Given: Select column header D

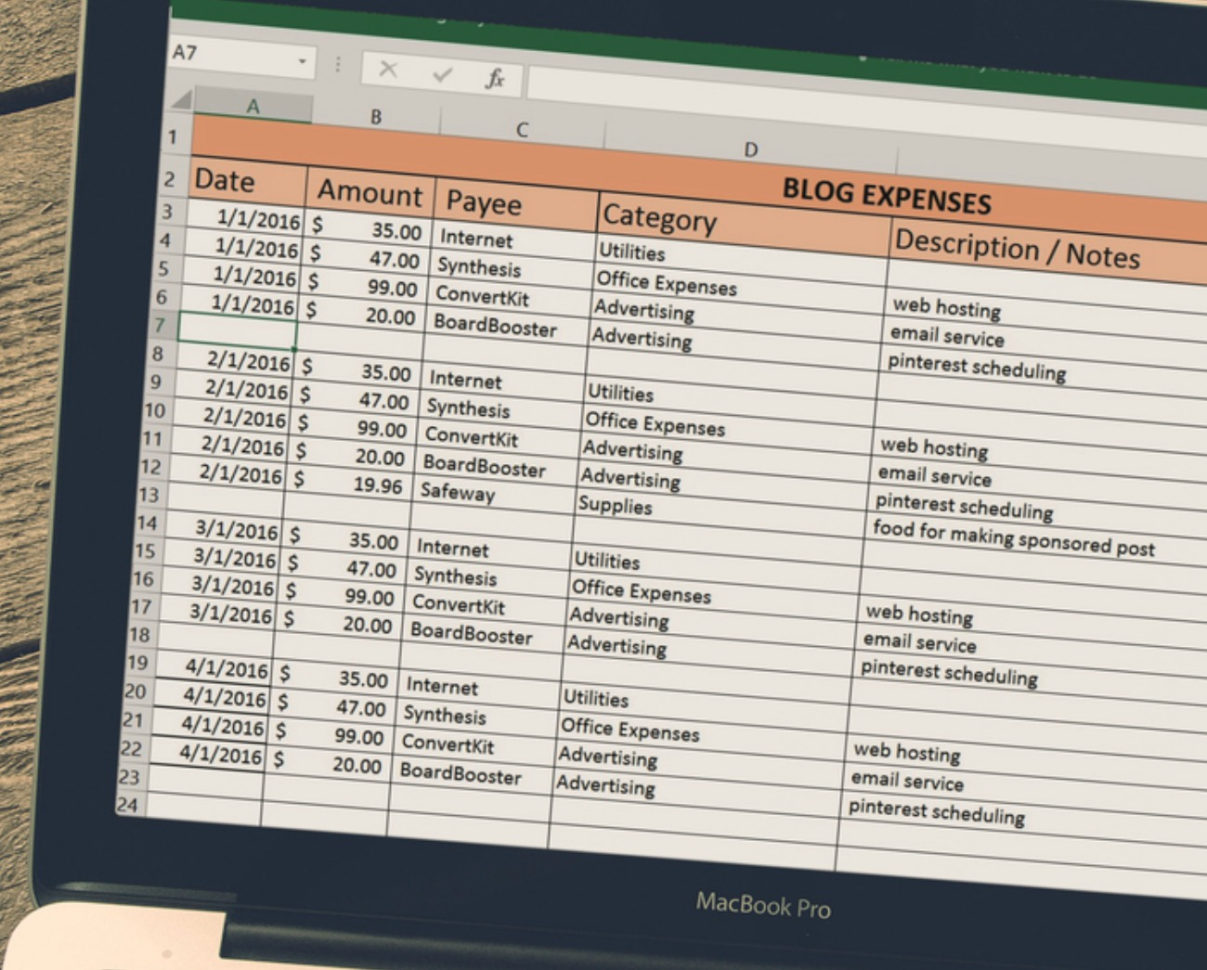Looking at the screenshot, I should coord(750,148).
